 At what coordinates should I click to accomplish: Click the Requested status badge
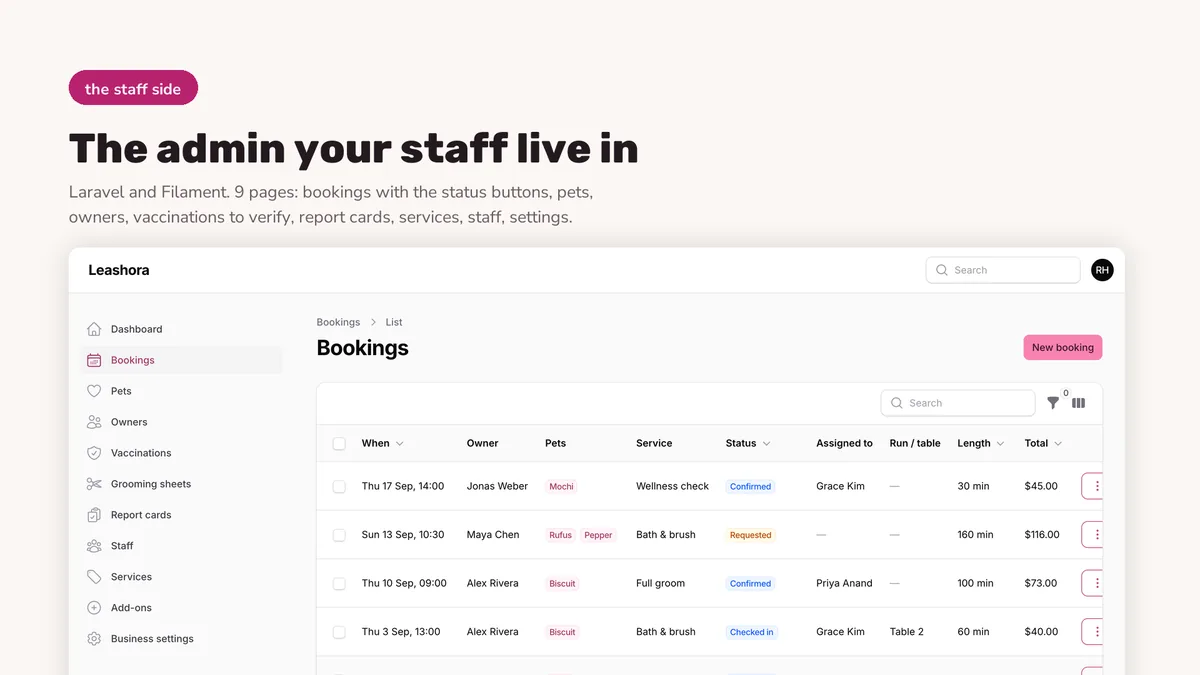[x=751, y=535]
